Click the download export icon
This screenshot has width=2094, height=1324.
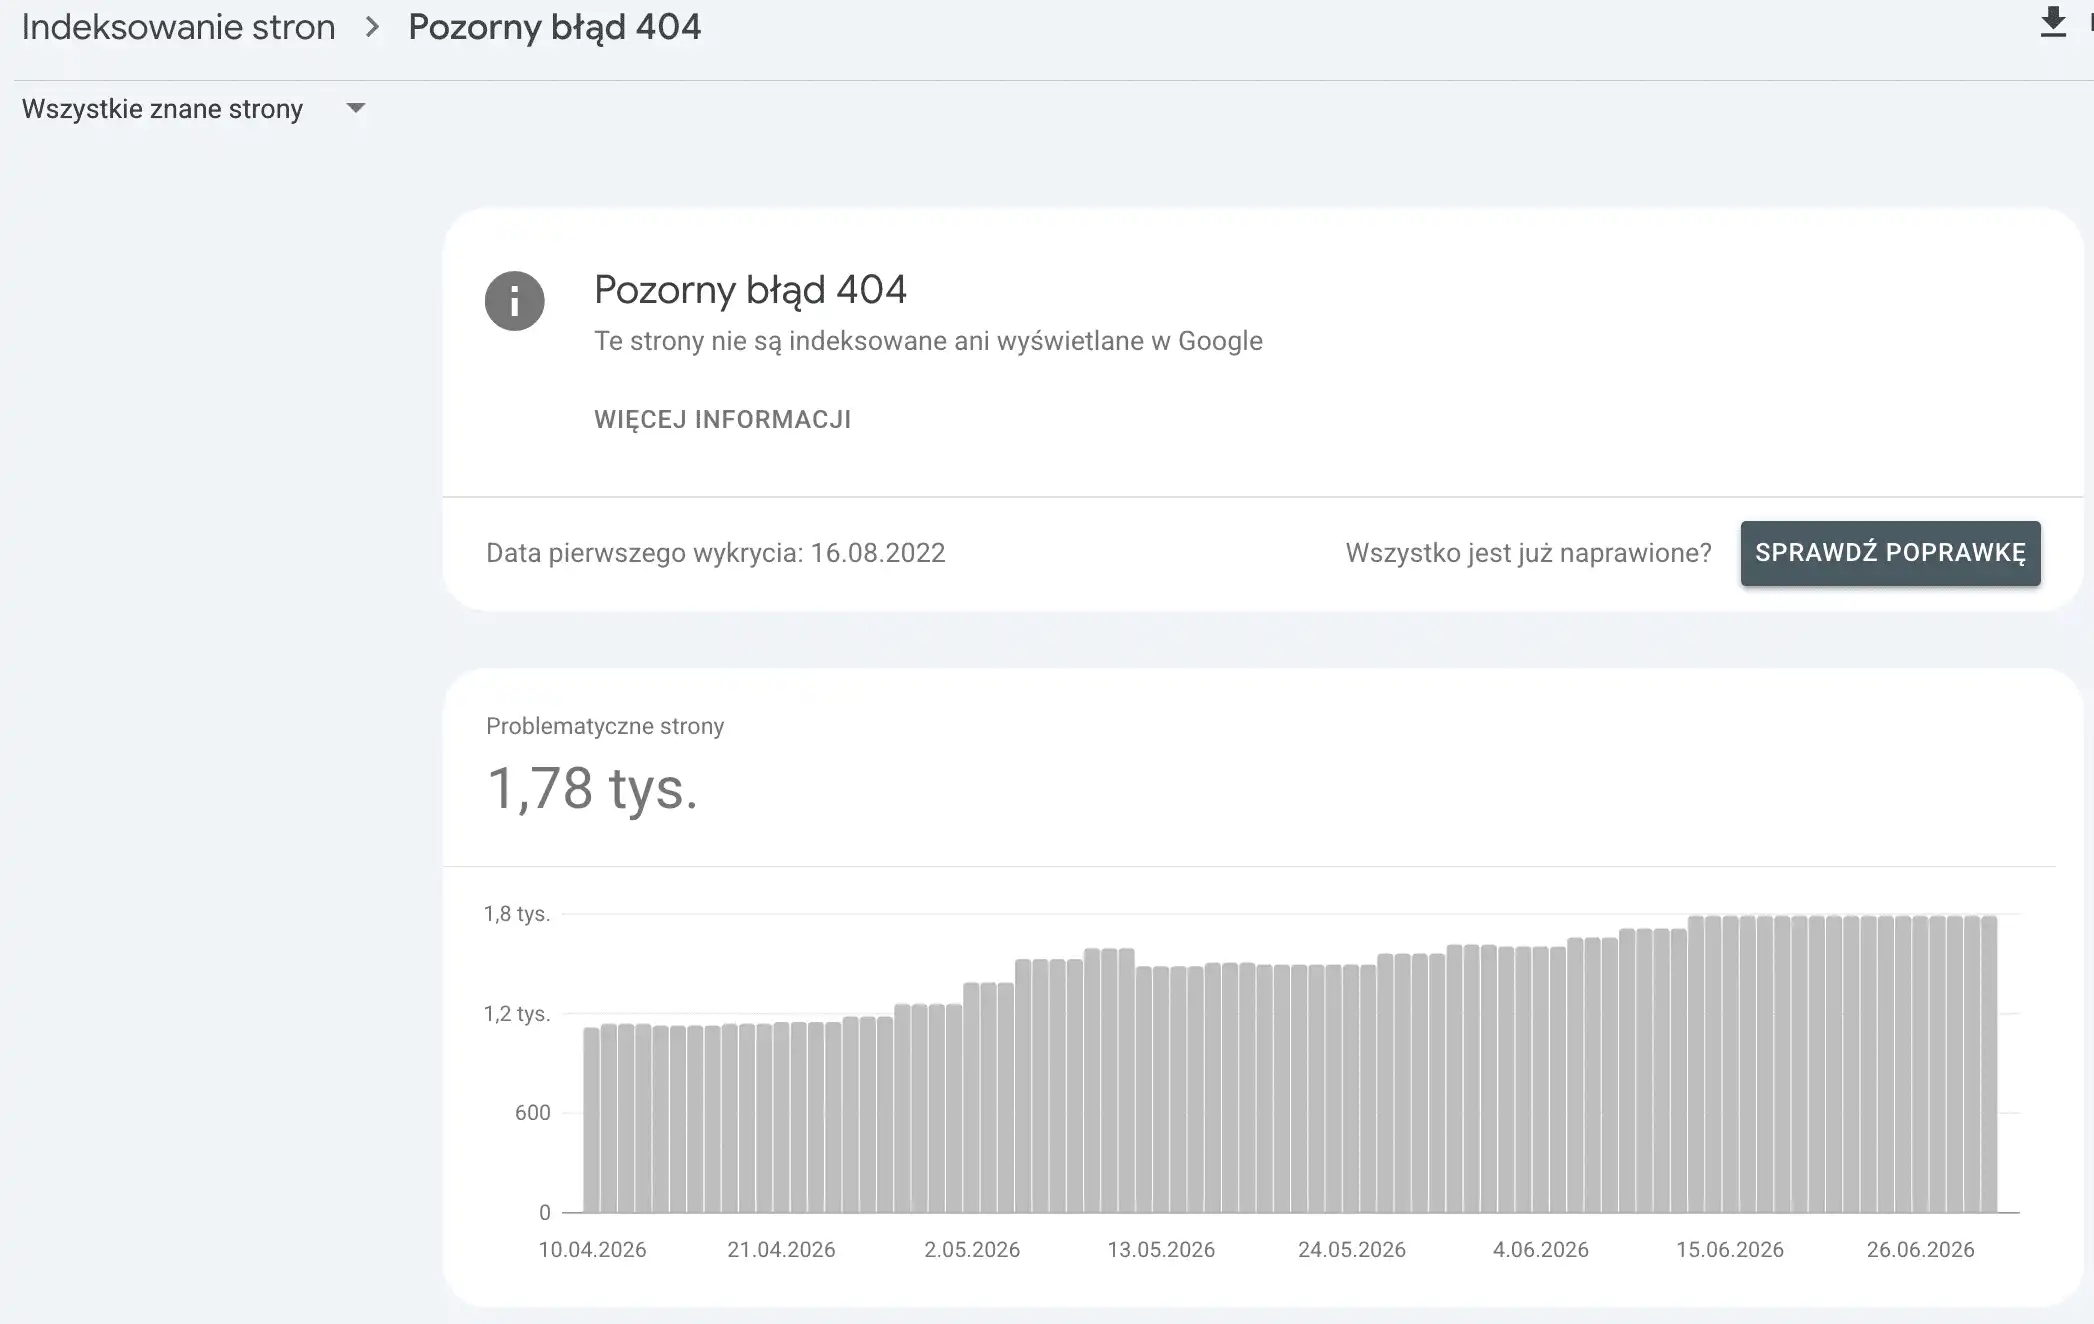pos(2052,22)
